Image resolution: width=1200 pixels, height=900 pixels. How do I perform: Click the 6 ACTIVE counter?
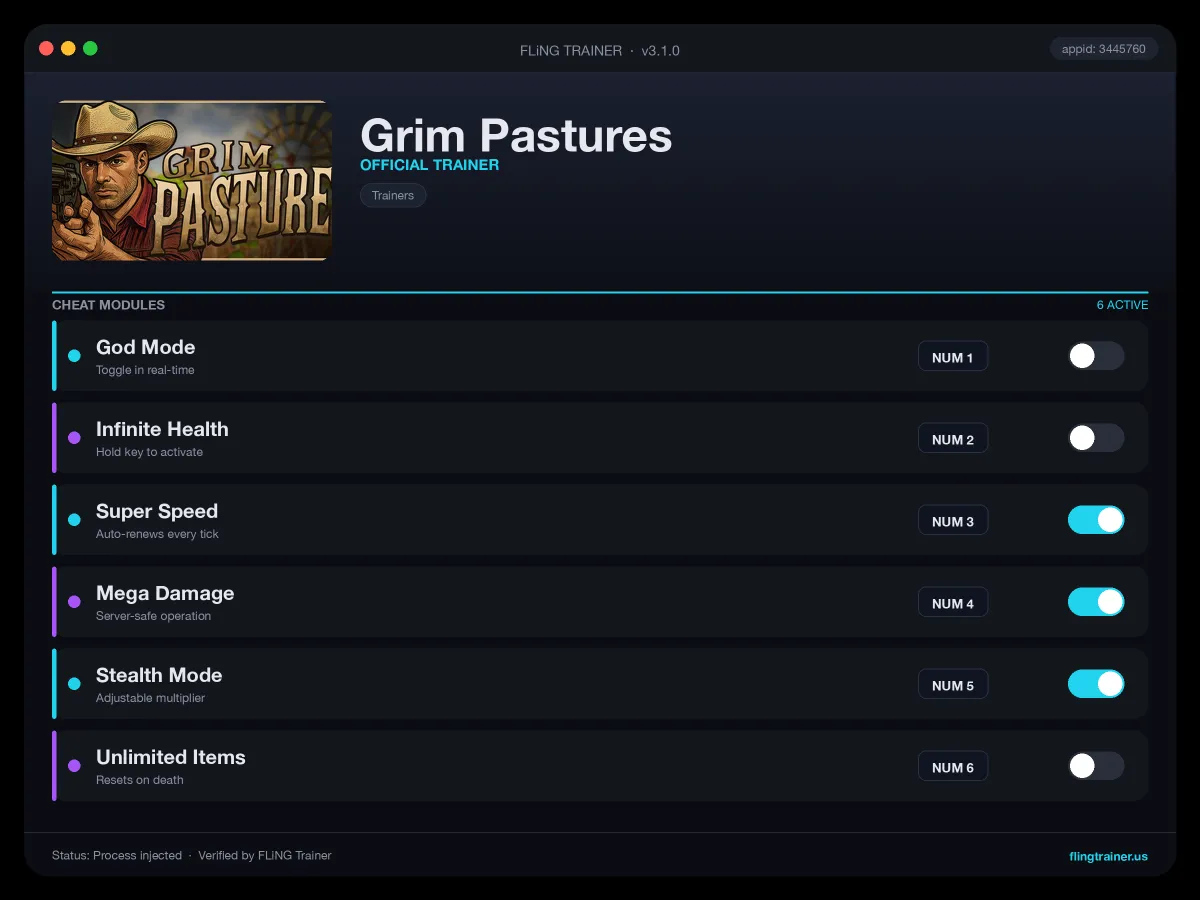pyautogui.click(x=1122, y=305)
